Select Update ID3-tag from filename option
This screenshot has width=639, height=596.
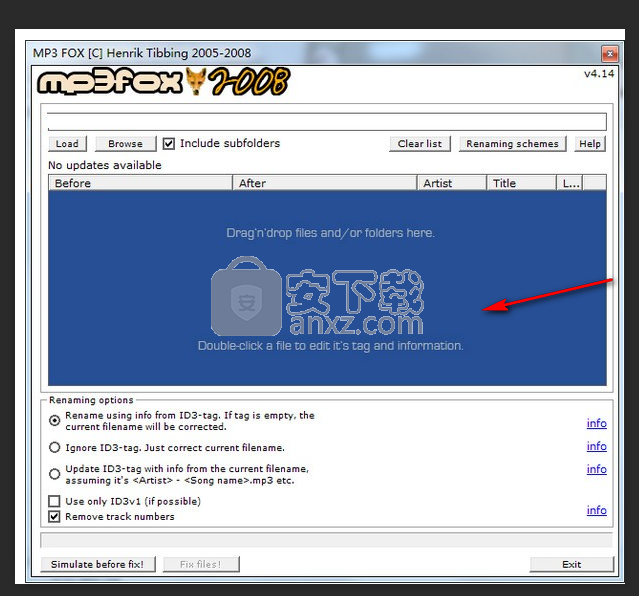54,474
